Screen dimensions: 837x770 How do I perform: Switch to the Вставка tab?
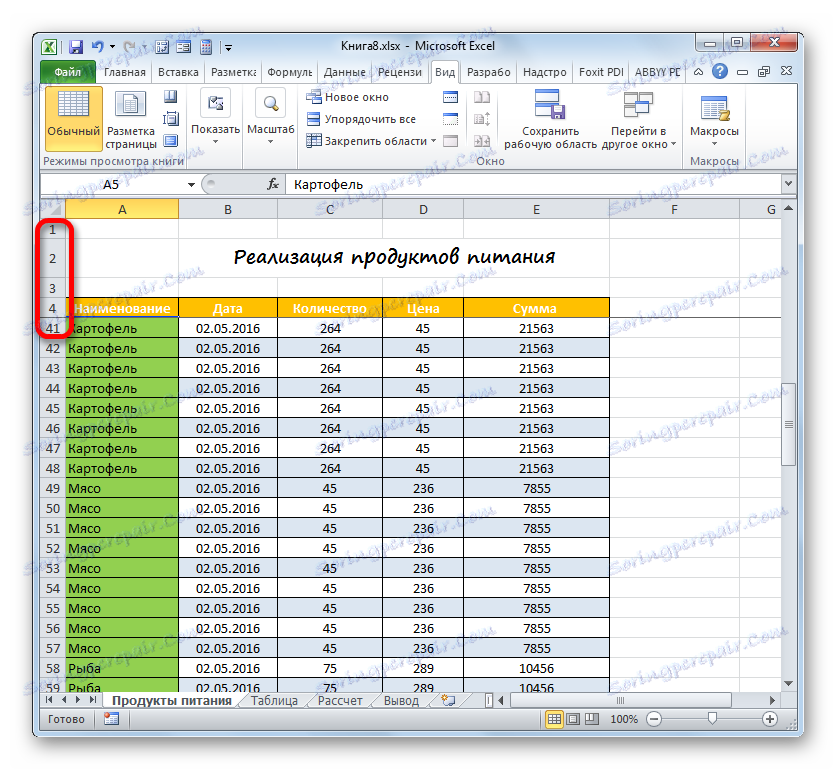(178, 72)
